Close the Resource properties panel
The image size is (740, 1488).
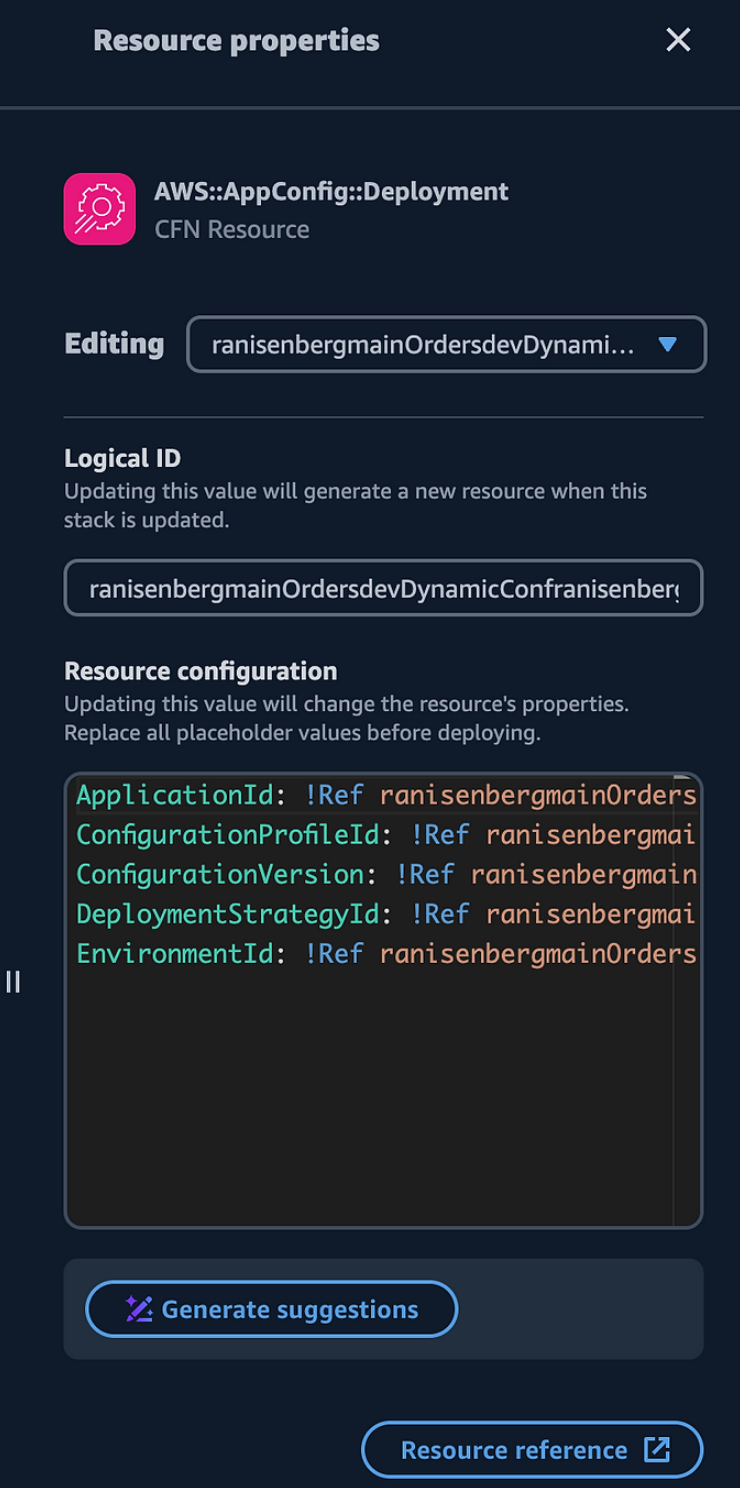pos(678,40)
